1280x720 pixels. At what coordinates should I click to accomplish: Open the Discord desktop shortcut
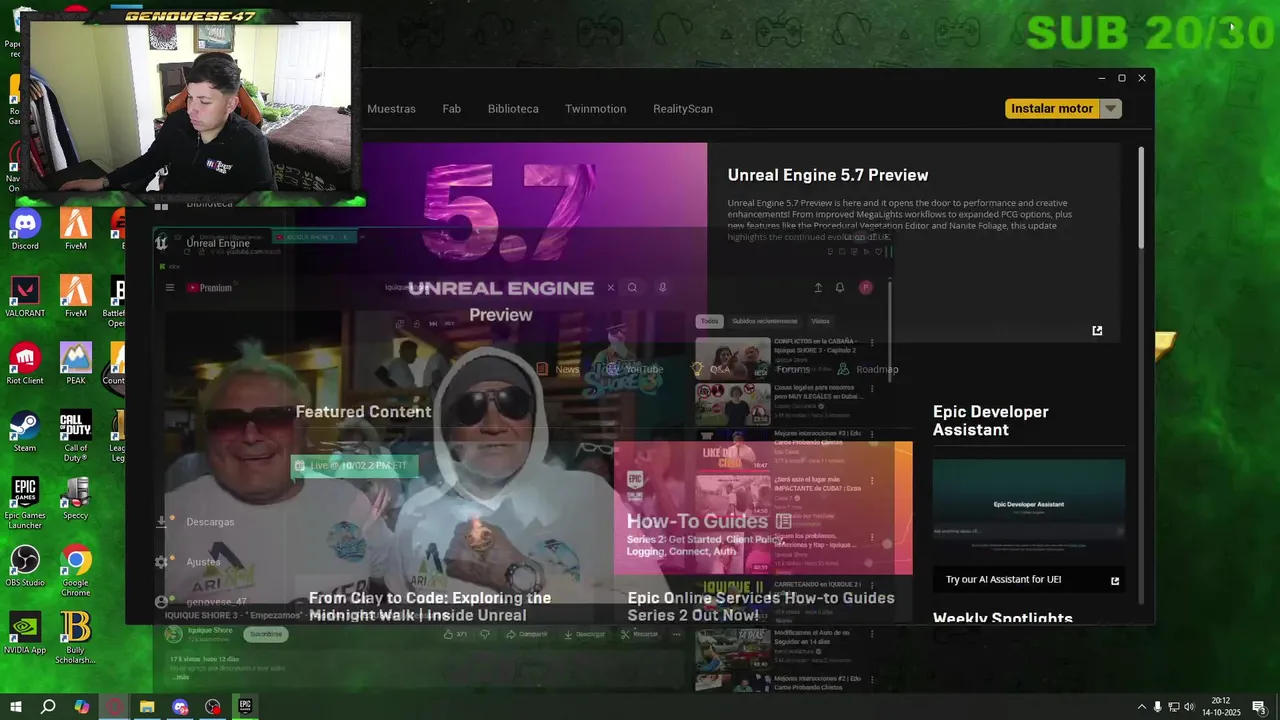[x=25, y=229]
